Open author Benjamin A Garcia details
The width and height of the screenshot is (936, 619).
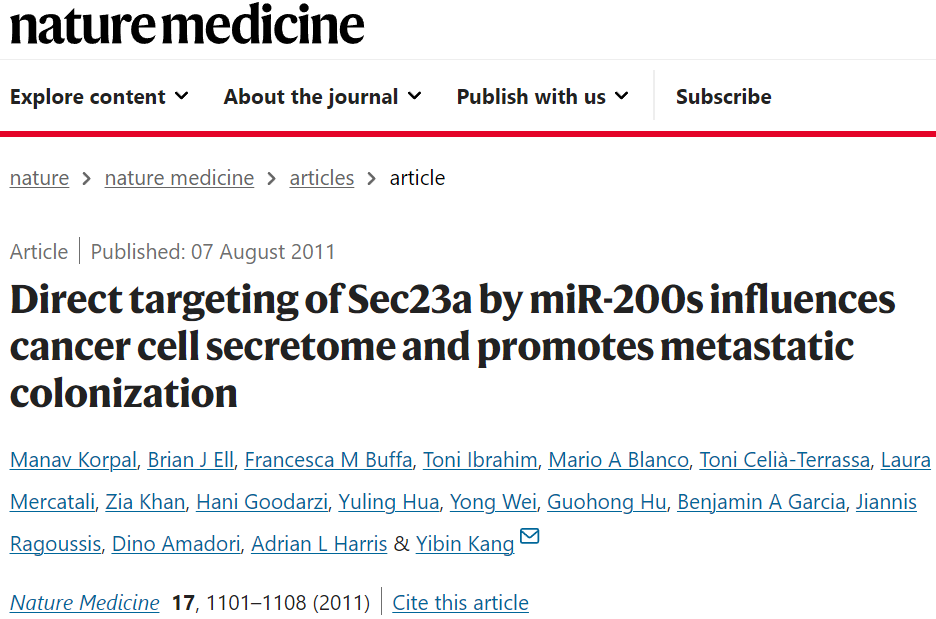tap(761, 502)
